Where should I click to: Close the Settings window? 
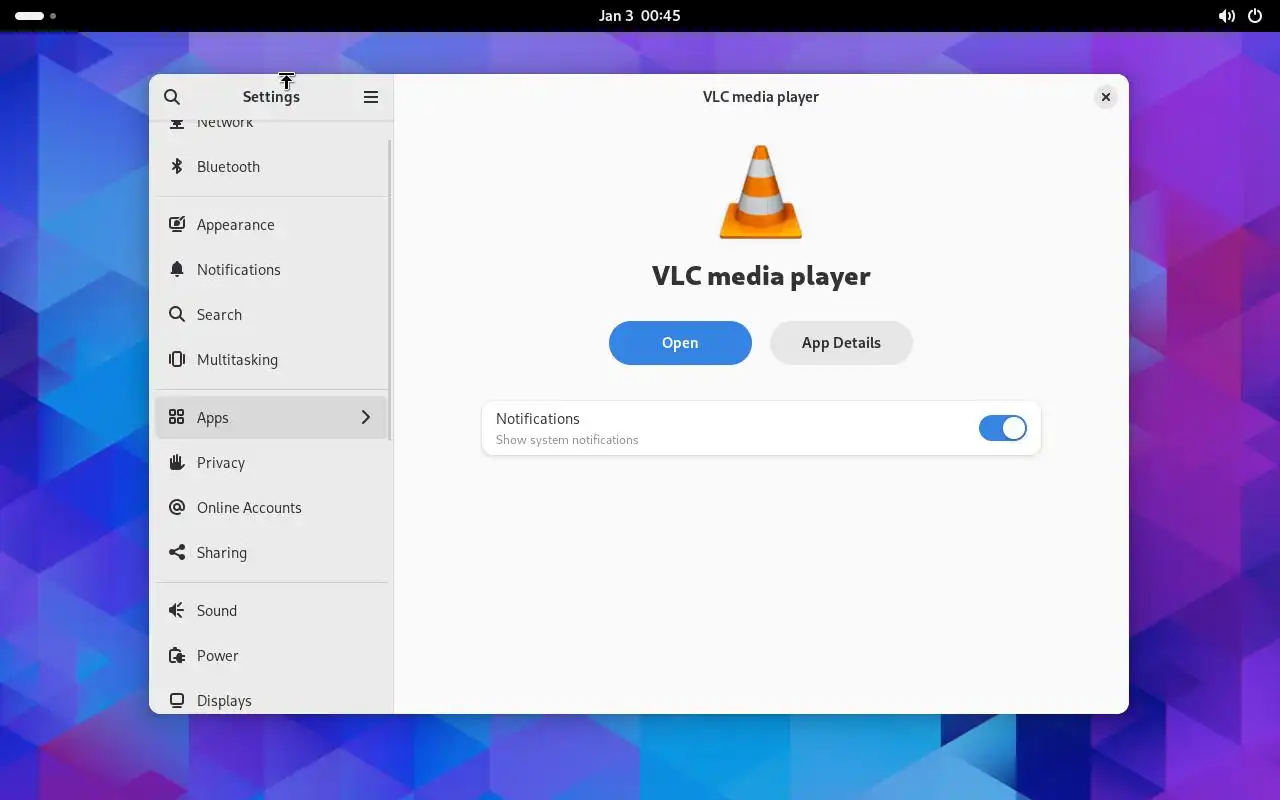[x=1105, y=97]
